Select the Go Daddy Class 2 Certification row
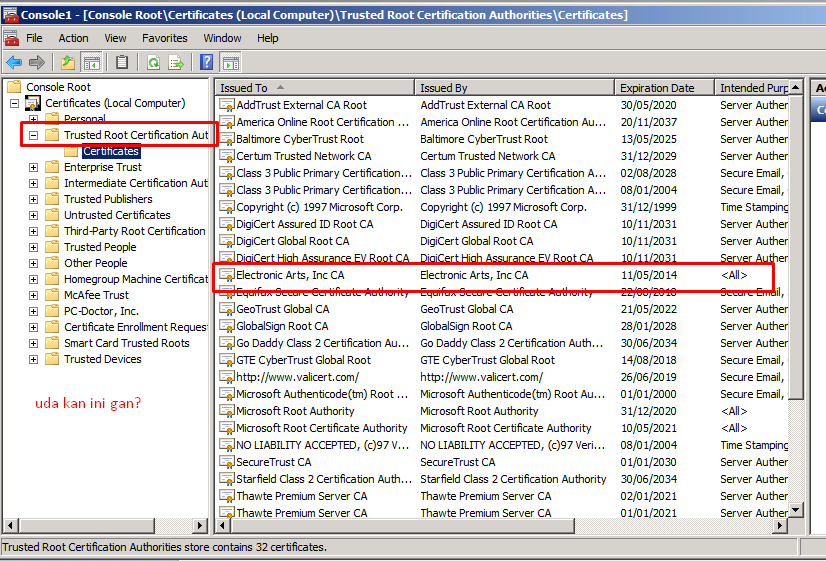Image resolution: width=826 pixels, height=561 pixels. pyautogui.click(x=503, y=343)
